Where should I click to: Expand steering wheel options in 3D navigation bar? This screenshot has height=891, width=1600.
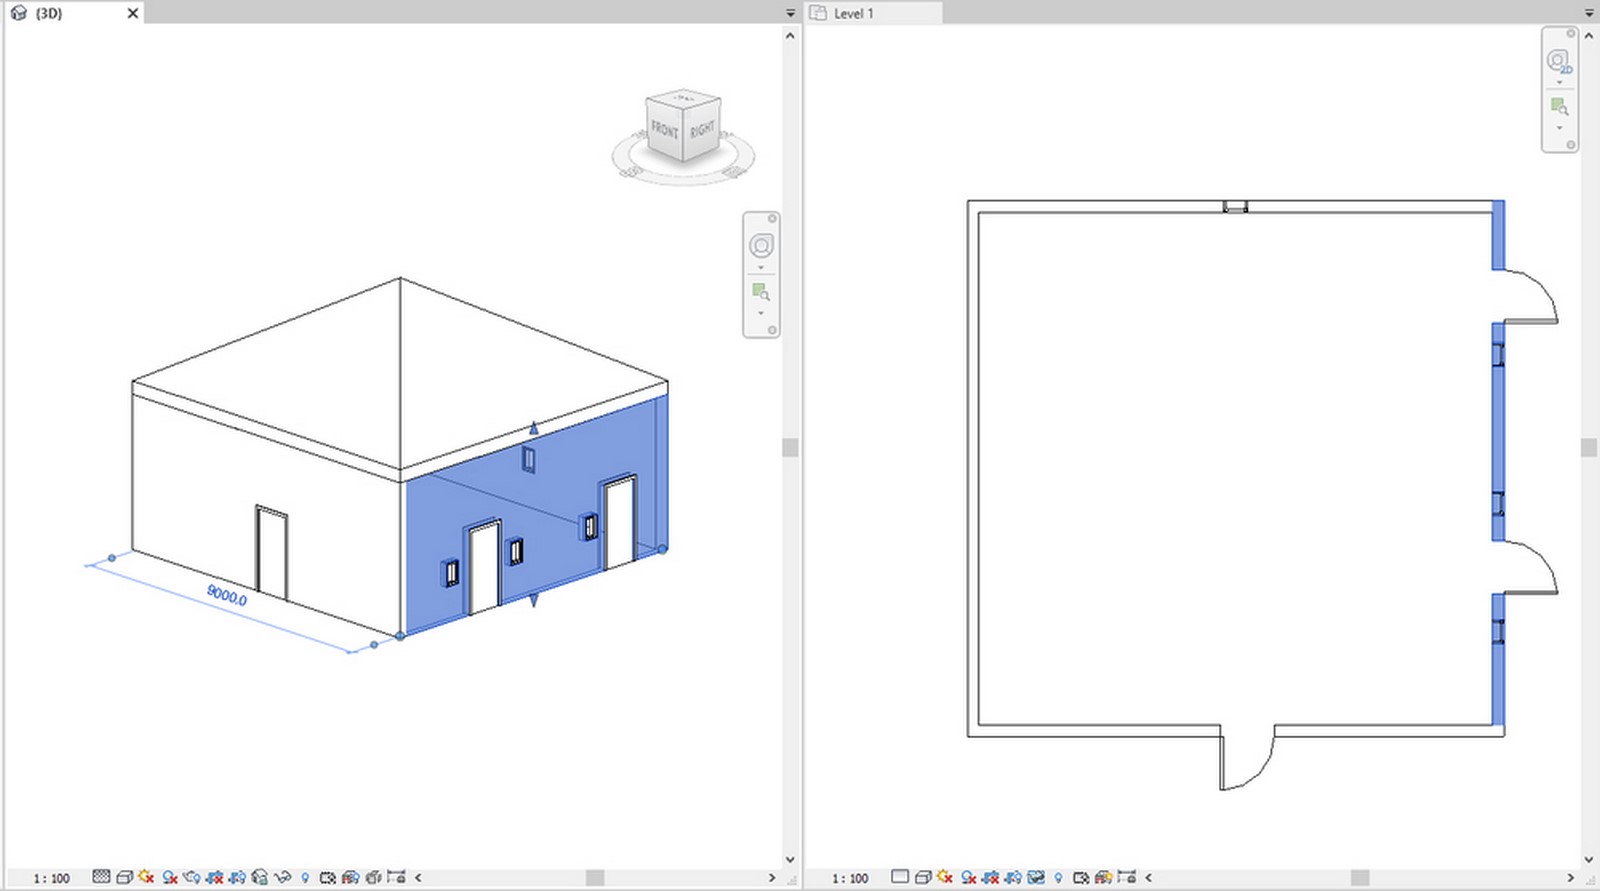click(761, 268)
